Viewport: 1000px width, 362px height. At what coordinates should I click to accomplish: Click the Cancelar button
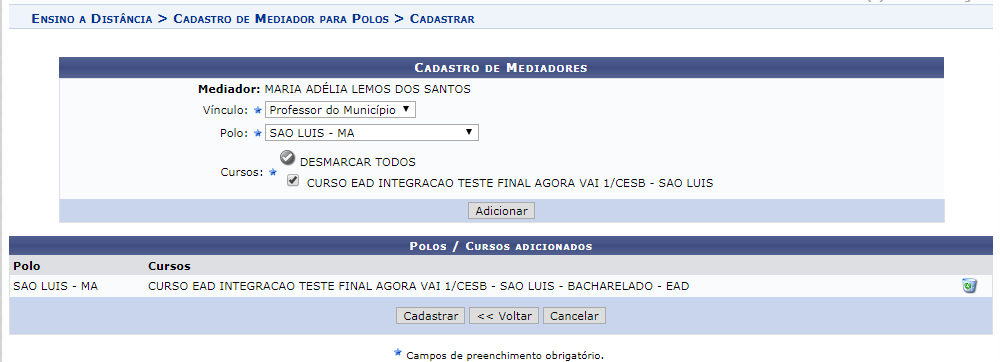pos(575,316)
